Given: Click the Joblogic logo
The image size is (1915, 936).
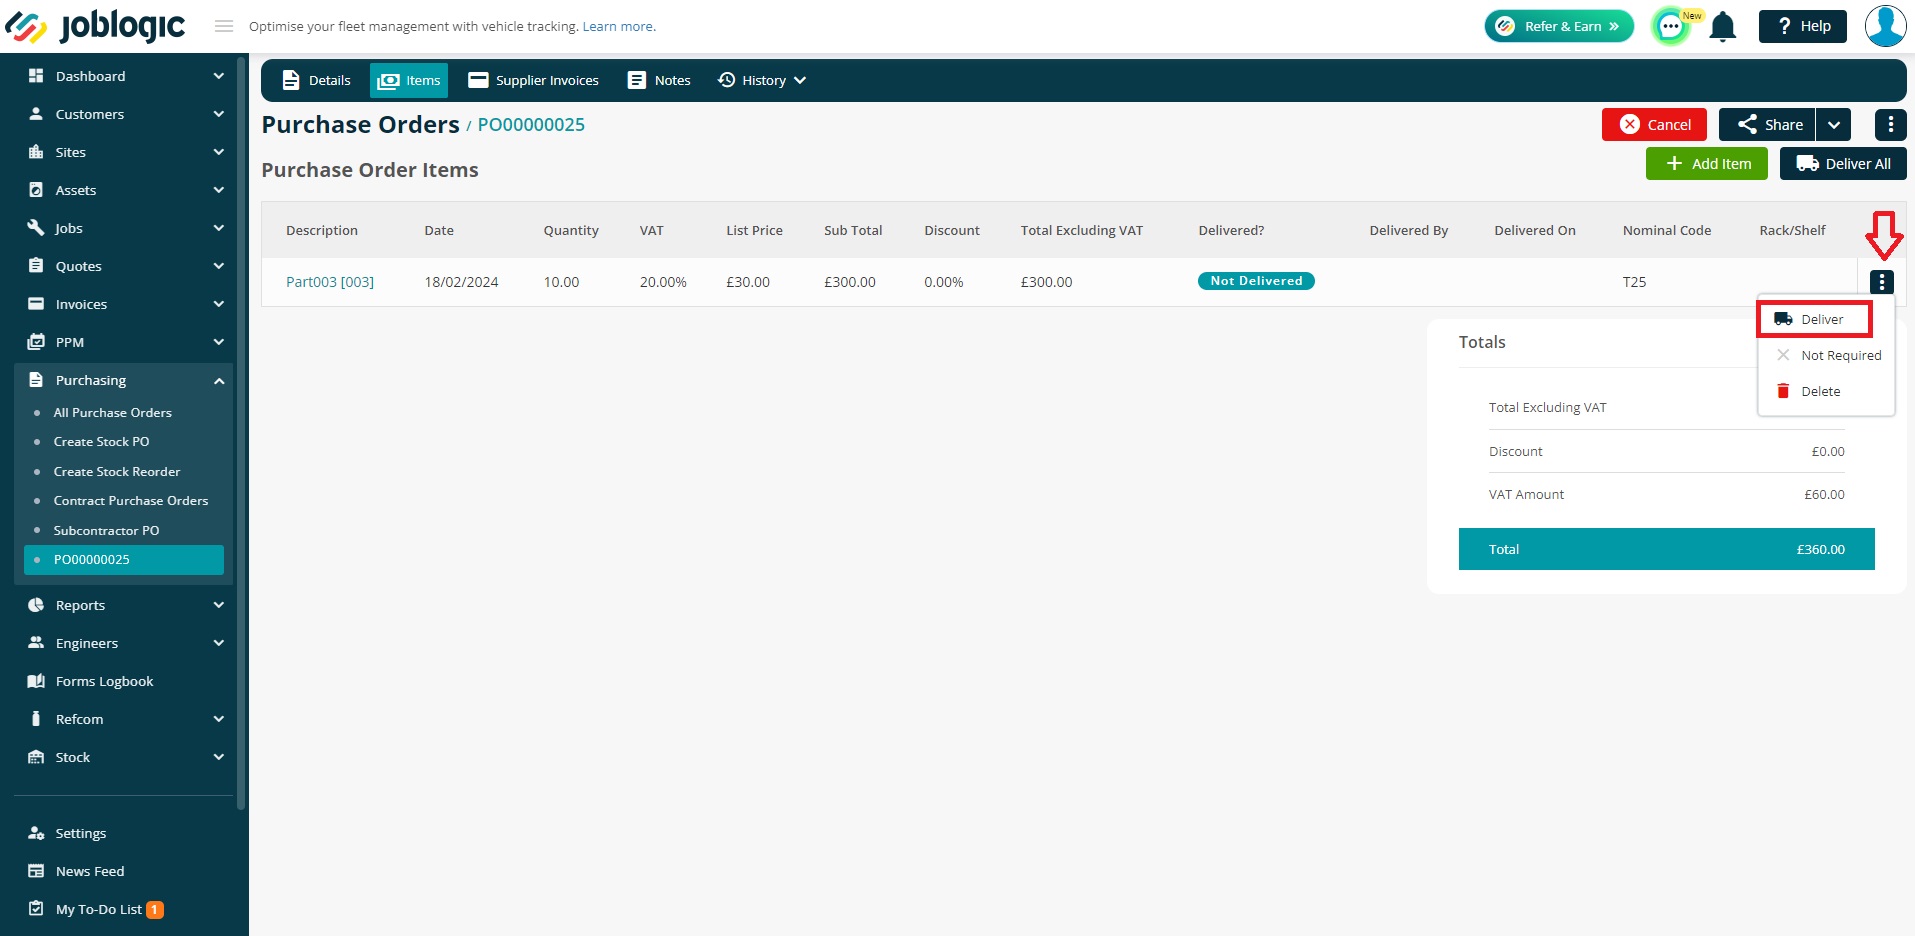Looking at the screenshot, I should tap(95, 26).
